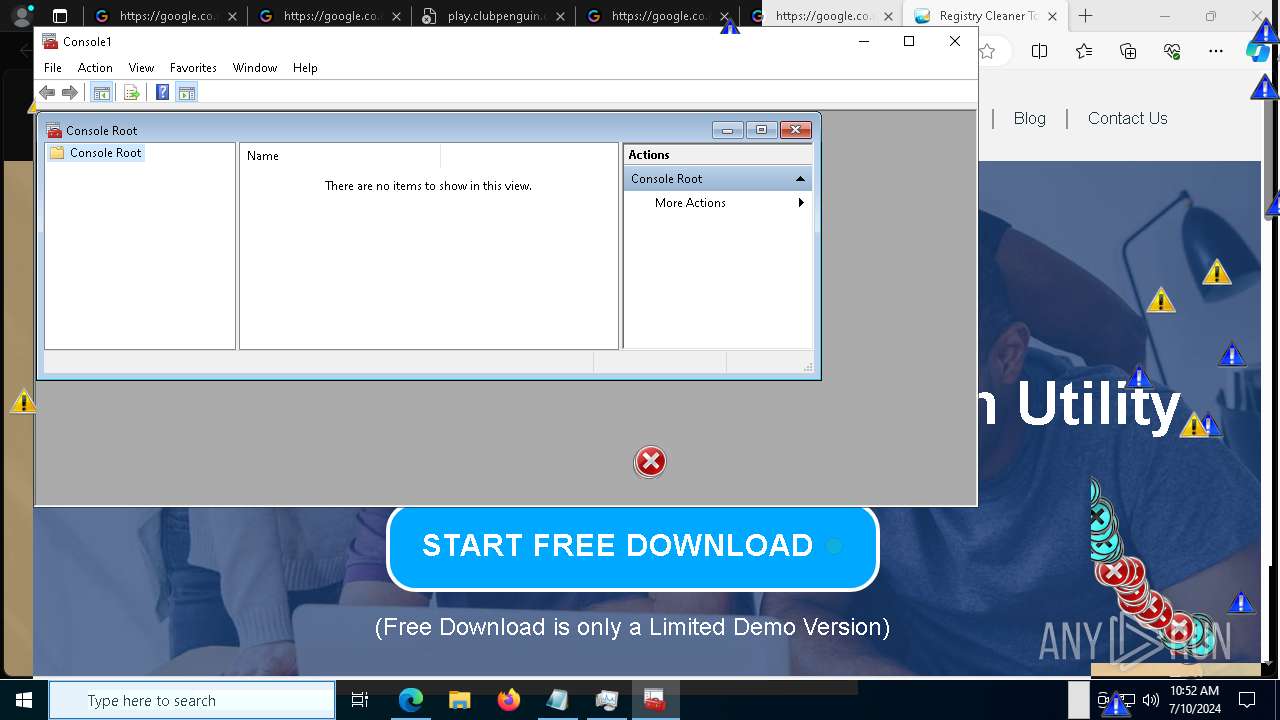Click the START FREE DOWNLOAD button
The height and width of the screenshot is (720, 1280).
tap(632, 547)
